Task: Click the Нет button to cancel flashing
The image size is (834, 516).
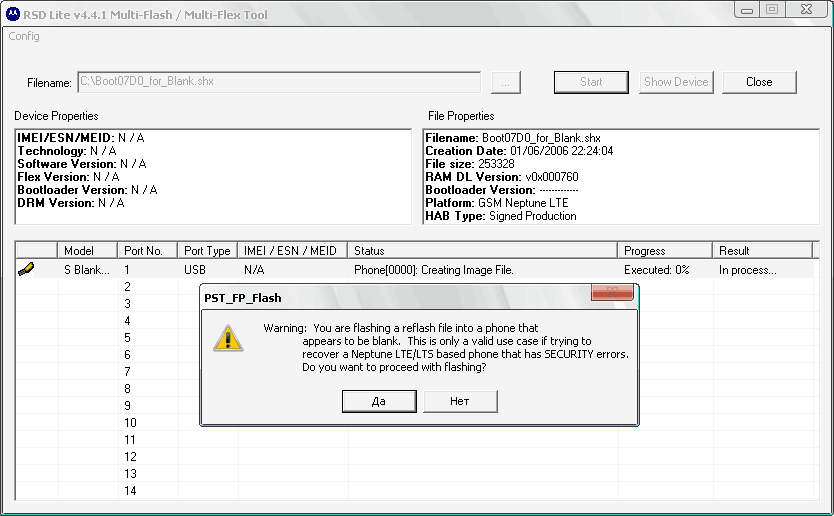Action: (x=460, y=401)
